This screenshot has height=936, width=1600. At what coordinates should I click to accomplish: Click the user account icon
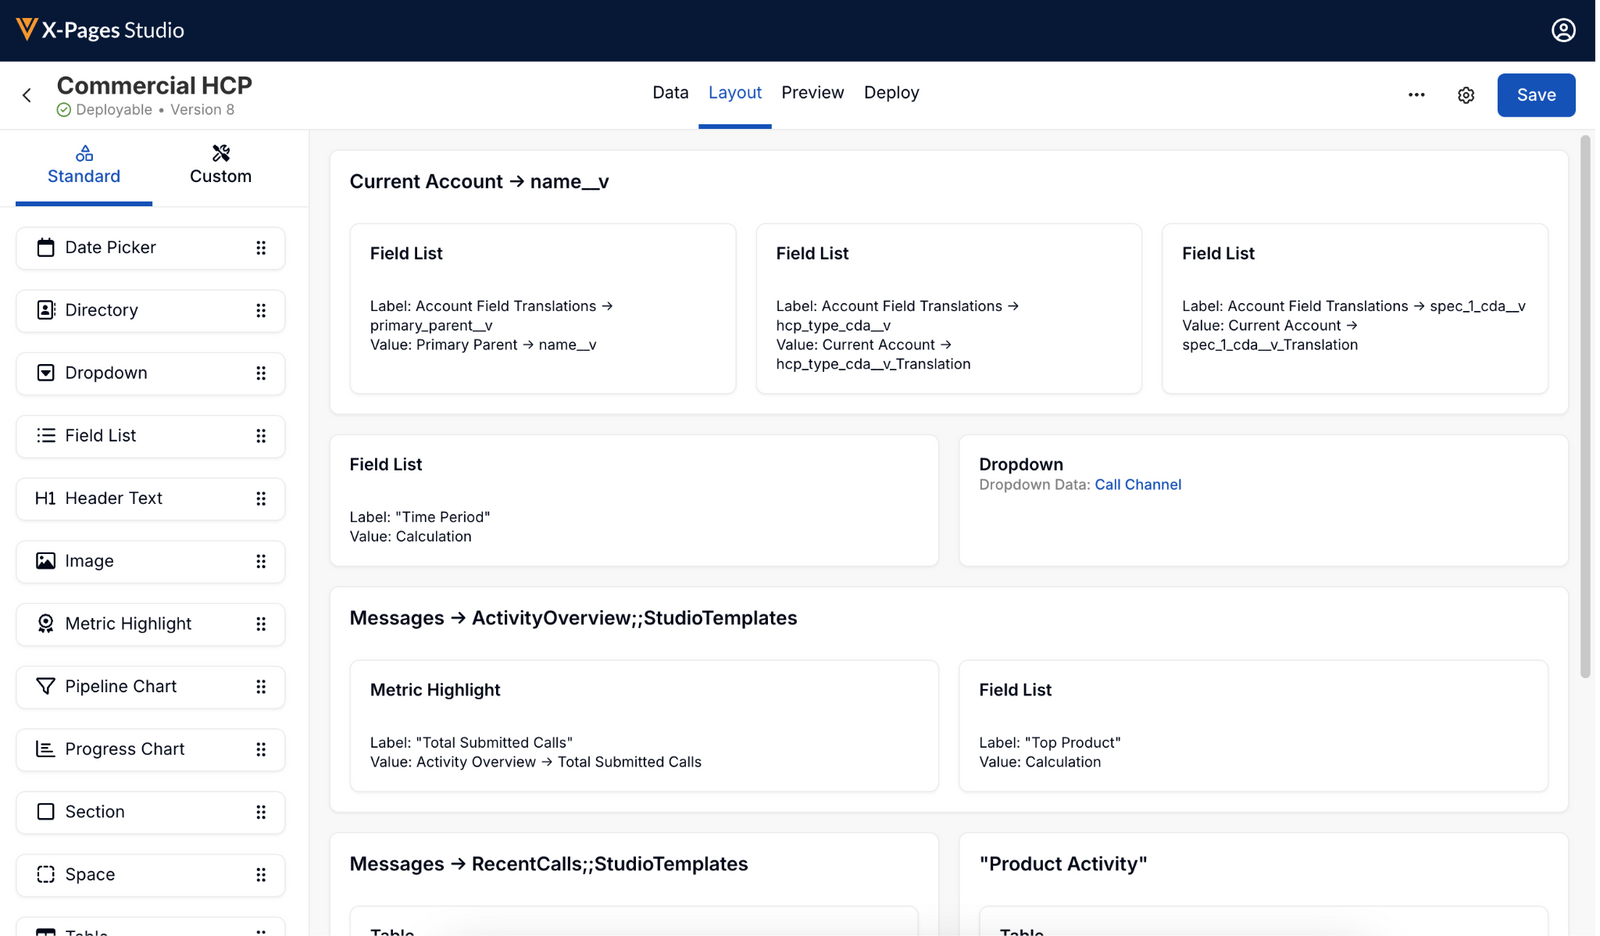[x=1563, y=30]
